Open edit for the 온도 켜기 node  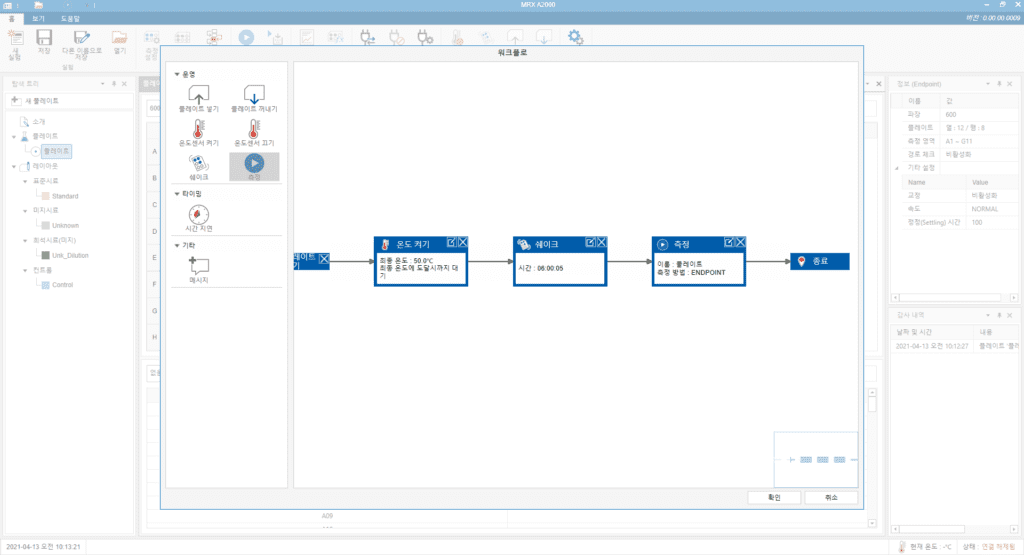coord(451,242)
